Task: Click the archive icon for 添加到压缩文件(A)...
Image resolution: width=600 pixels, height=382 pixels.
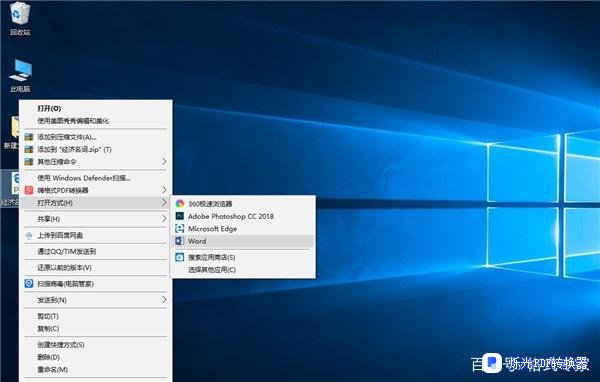Action: pos(29,137)
